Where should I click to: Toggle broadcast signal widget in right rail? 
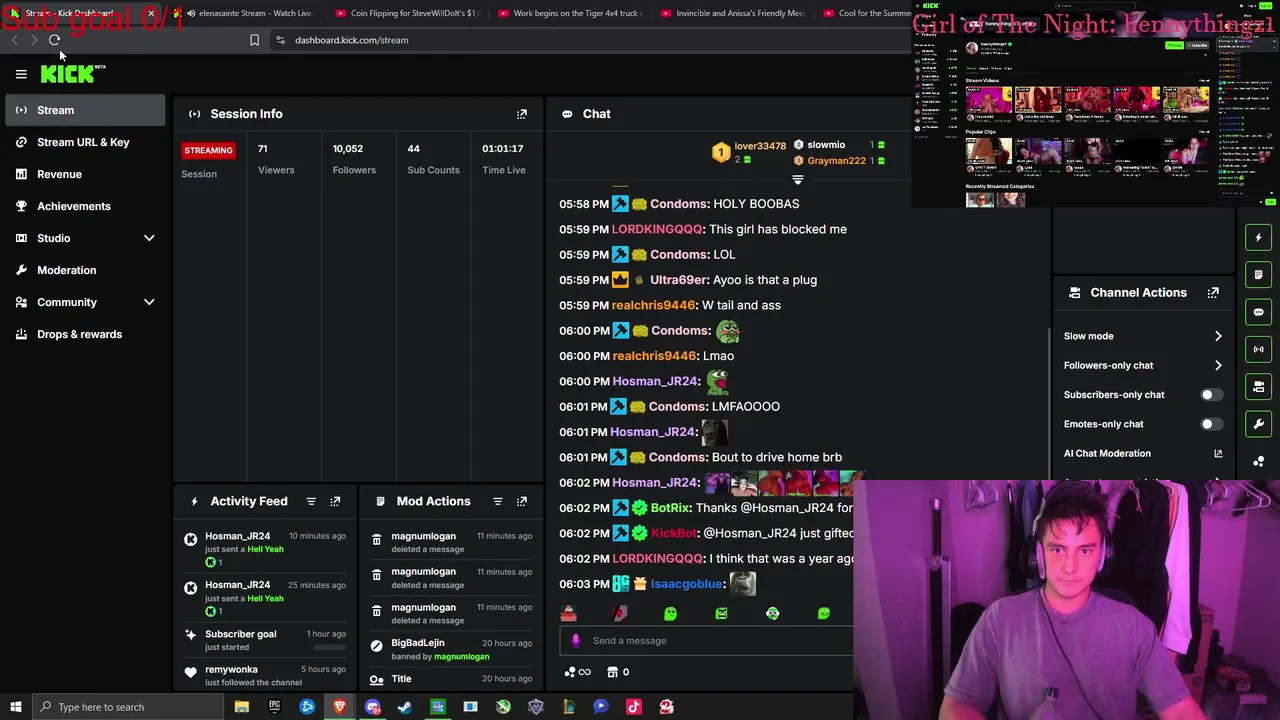[x=1259, y=349]
